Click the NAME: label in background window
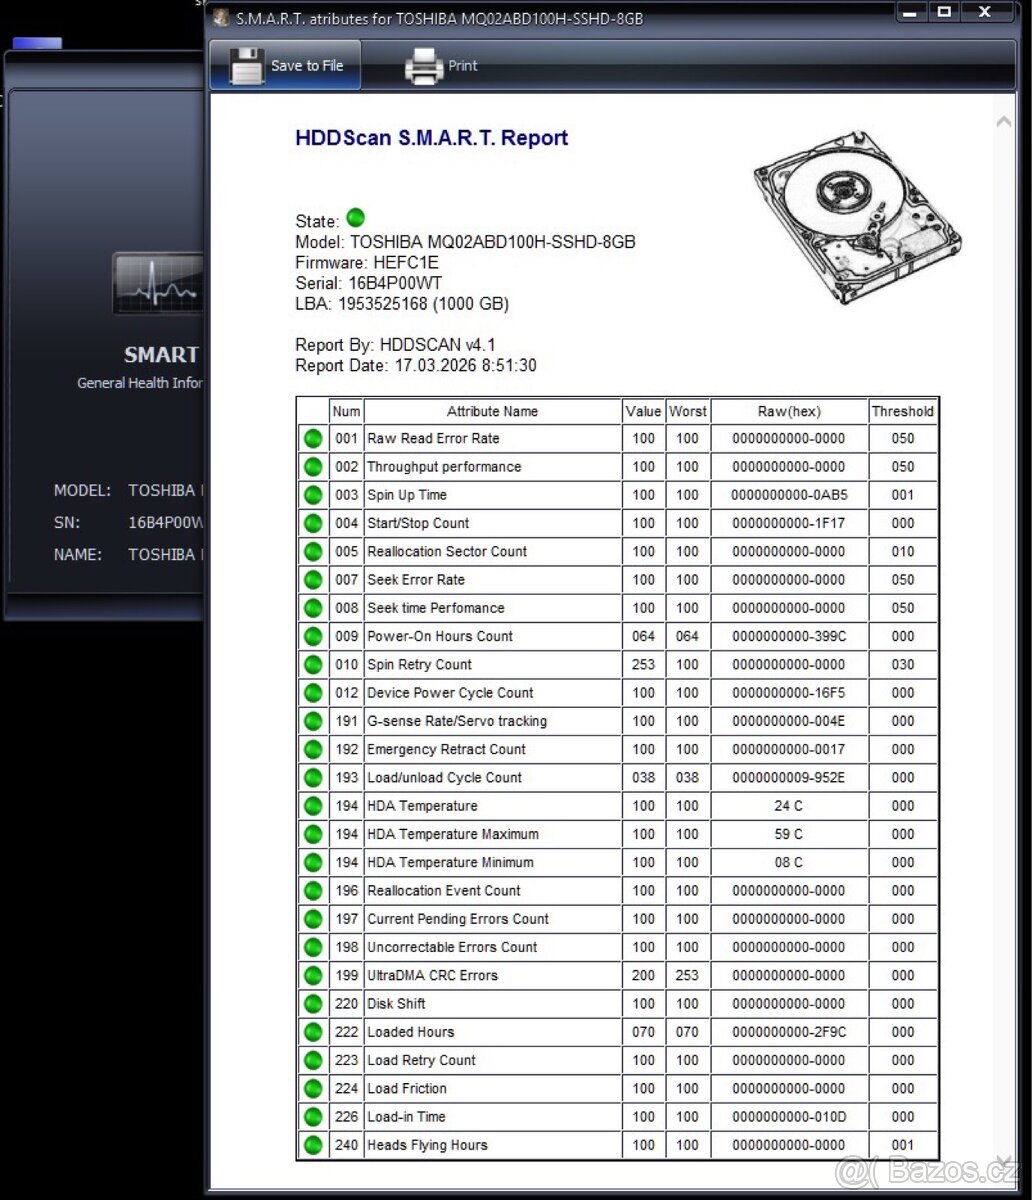The height and width of the screenshot is (1200, 1032). tap(78, 555)
